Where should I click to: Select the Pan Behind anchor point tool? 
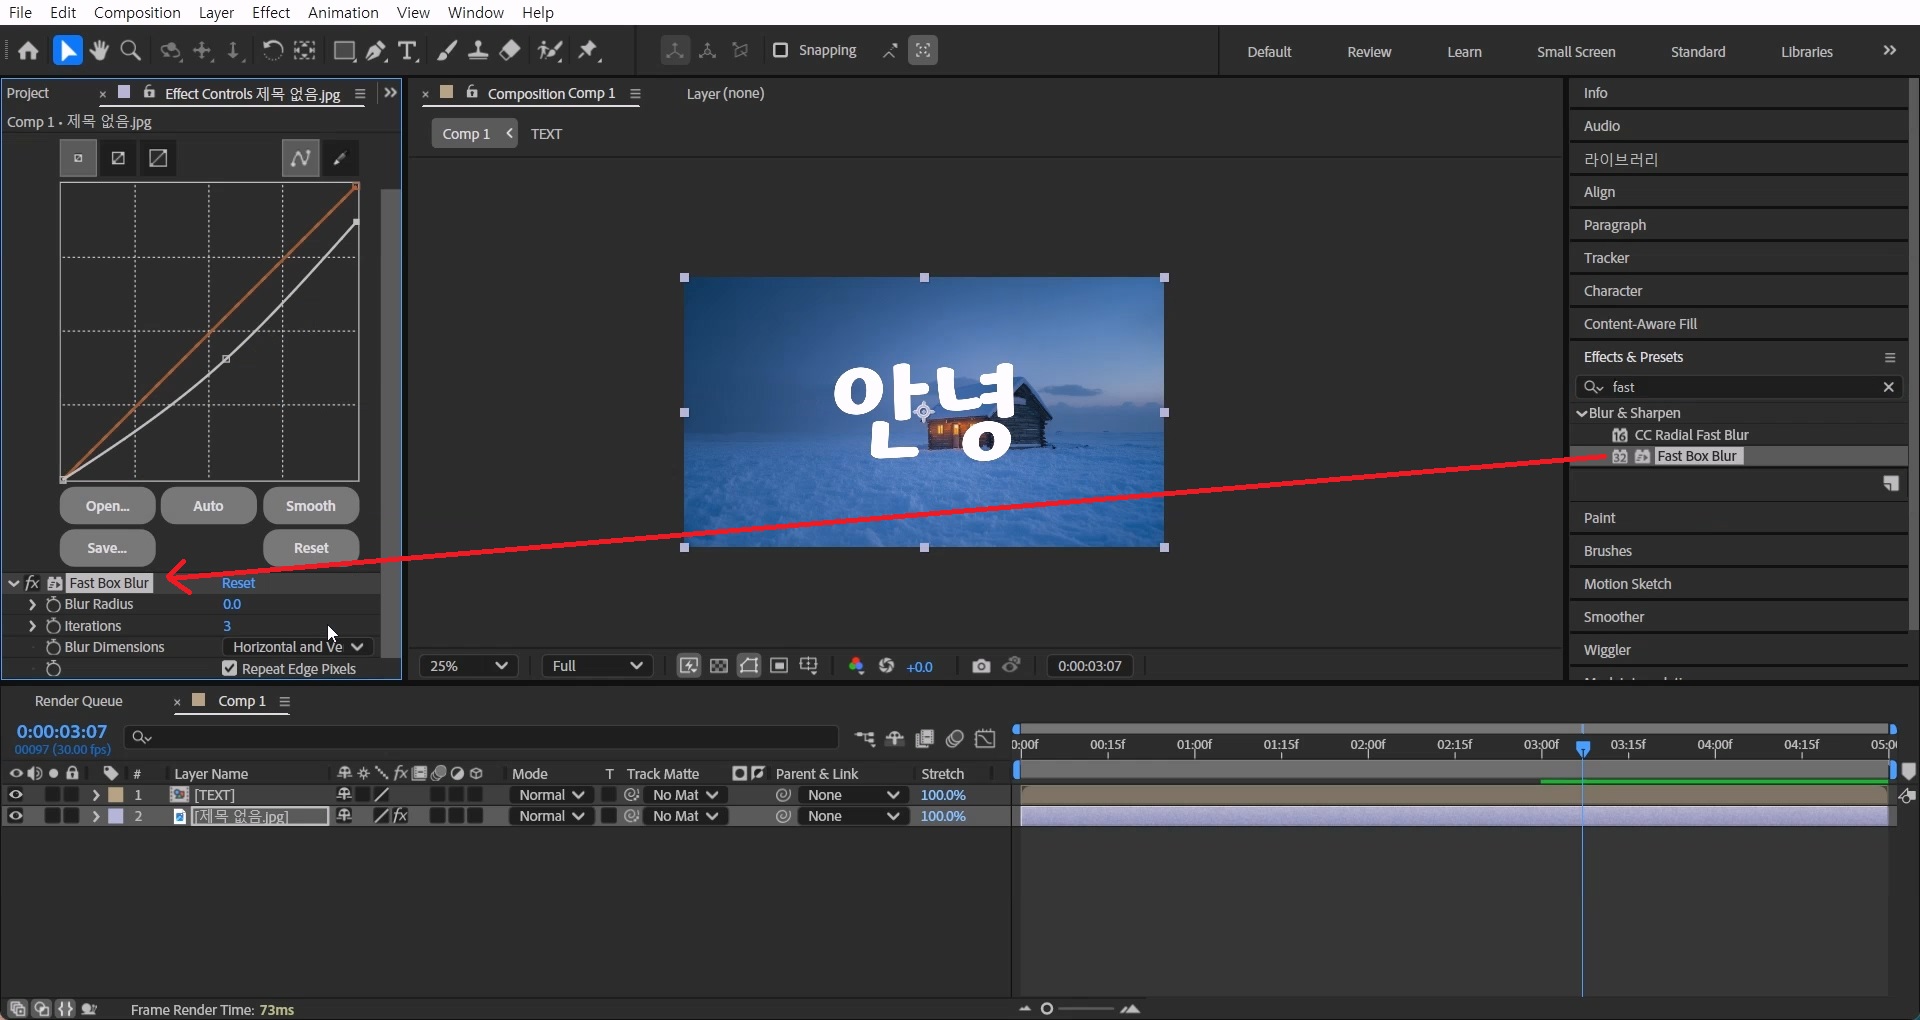pyautogui.click(x=304, y=51)
